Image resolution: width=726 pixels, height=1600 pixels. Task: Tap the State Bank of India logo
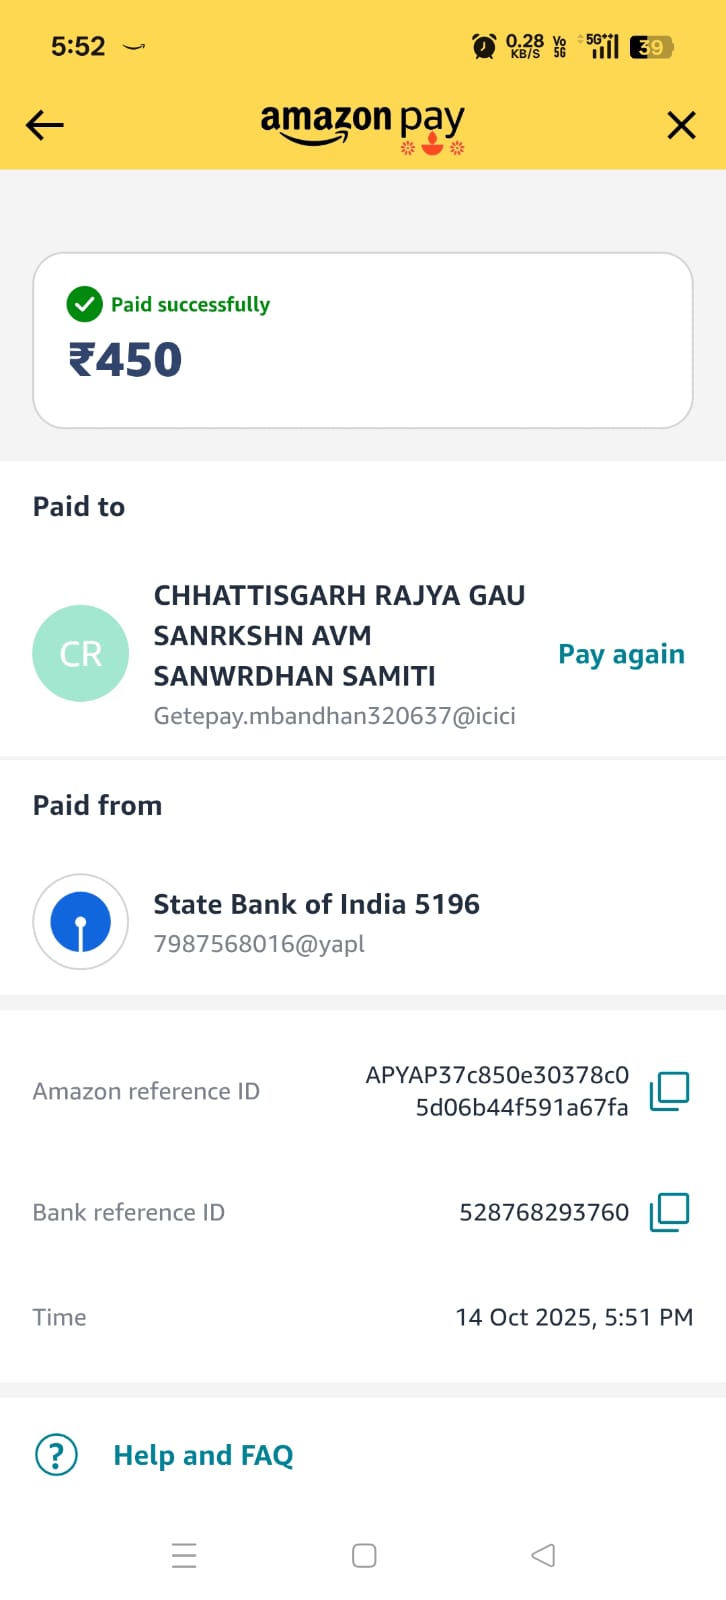click(x=81, y=922)
